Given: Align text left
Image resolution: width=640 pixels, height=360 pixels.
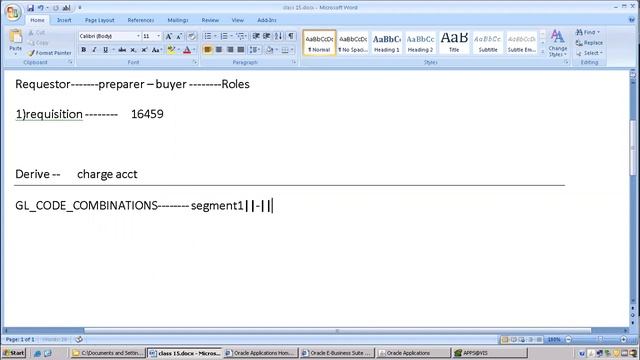Looking at the screenshot, I should tap(208, 50).
